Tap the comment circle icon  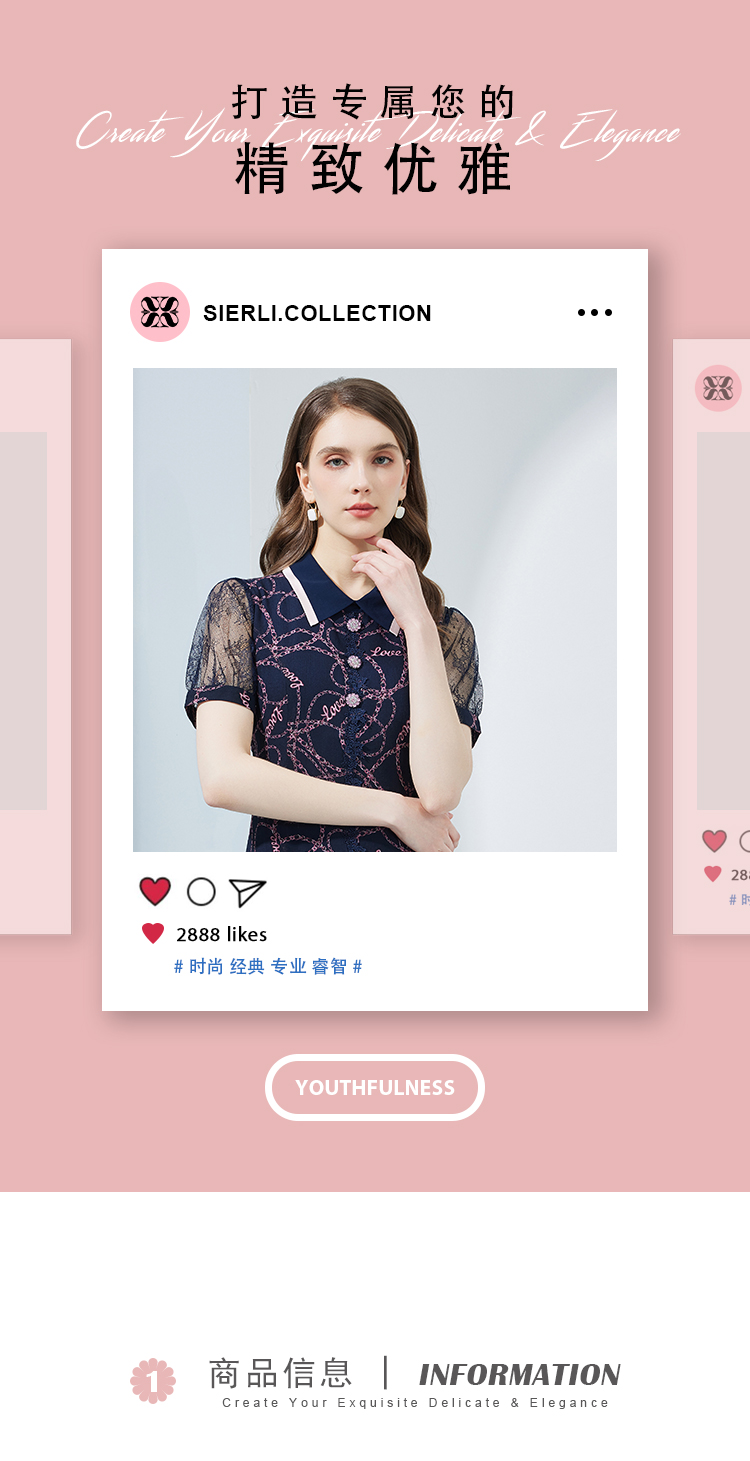tap(201, 892)
